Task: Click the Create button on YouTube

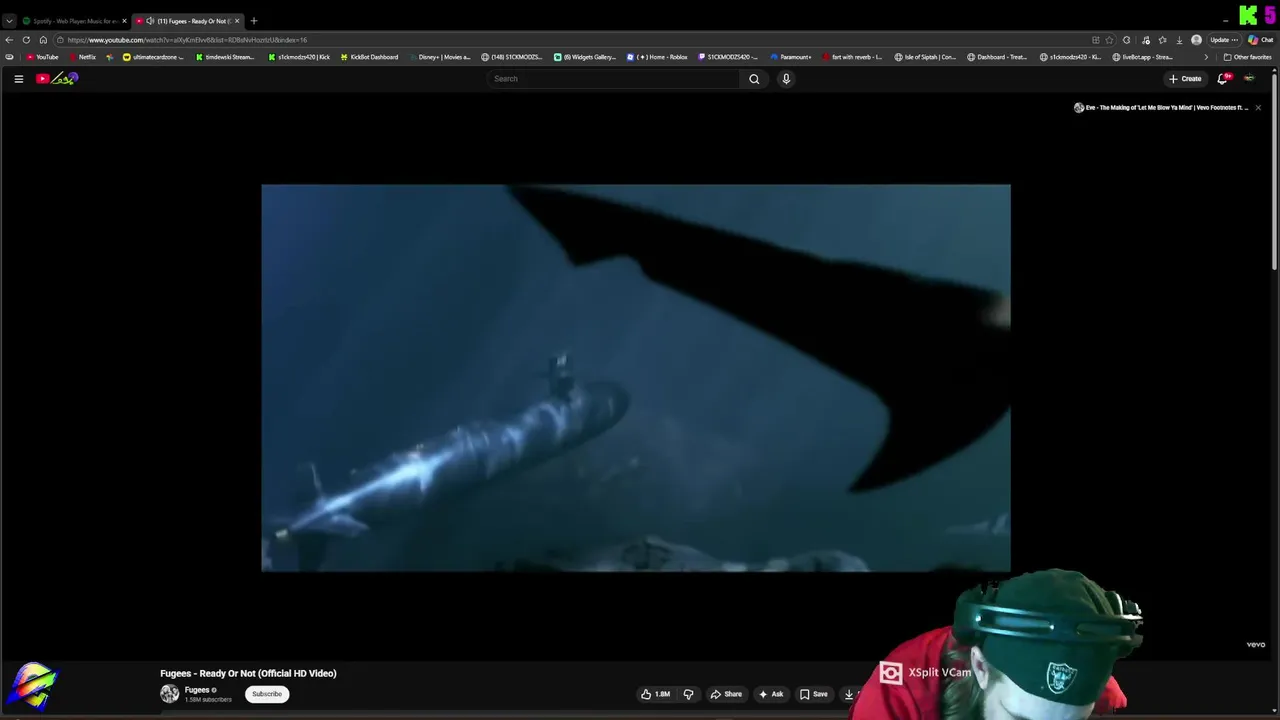Action: (x=1185, y=79)
